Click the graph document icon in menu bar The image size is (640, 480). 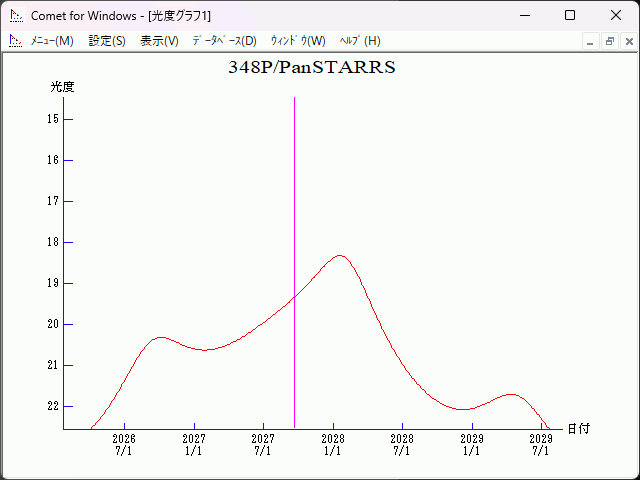point(15,41)
